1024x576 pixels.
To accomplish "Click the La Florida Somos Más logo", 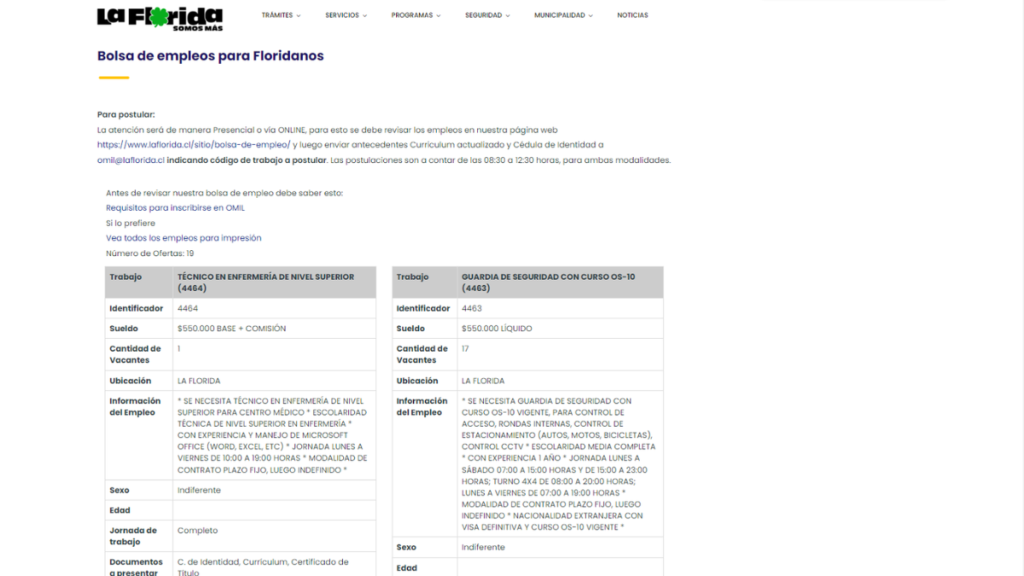I will (x=160, y=18).
